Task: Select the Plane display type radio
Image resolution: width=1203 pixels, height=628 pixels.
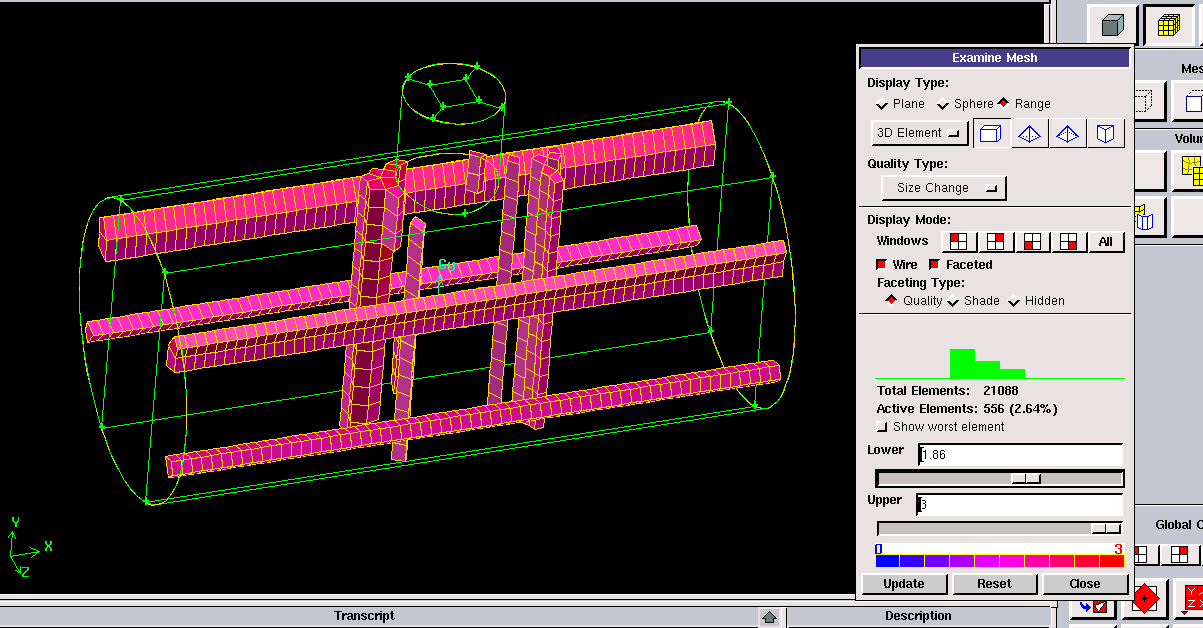Action: 882,104
